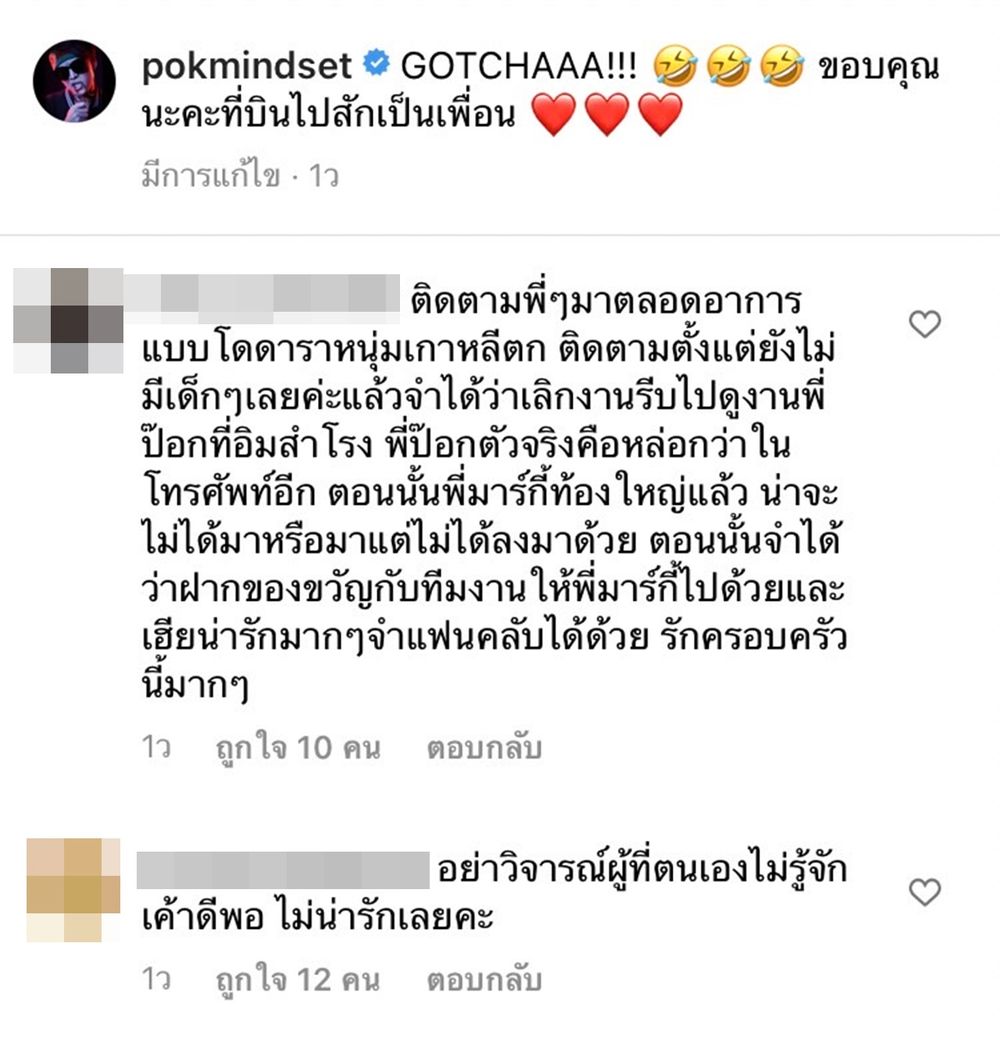The width and height of the screenshot is (1000, 1047).
Task: Click the first comment's 1ว timestamp
Action: [x=156, y=747]
